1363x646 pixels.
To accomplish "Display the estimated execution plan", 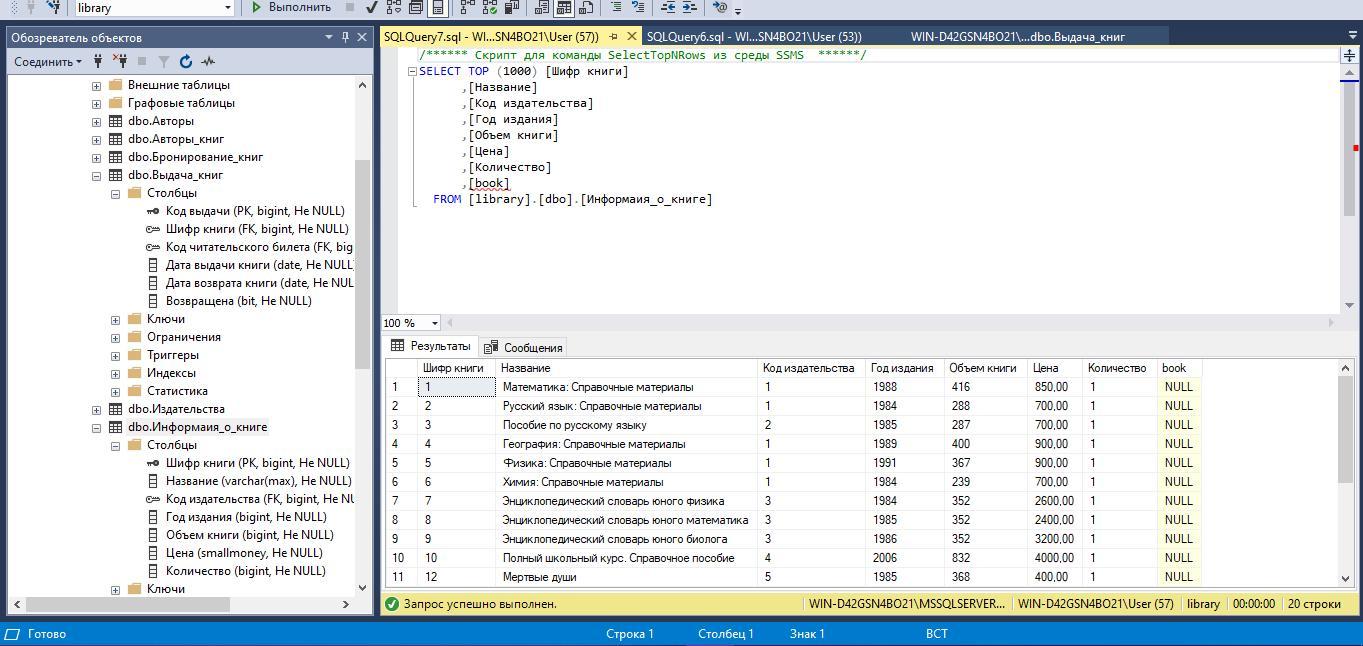I will pyautogui.click(x=393, y=7).
